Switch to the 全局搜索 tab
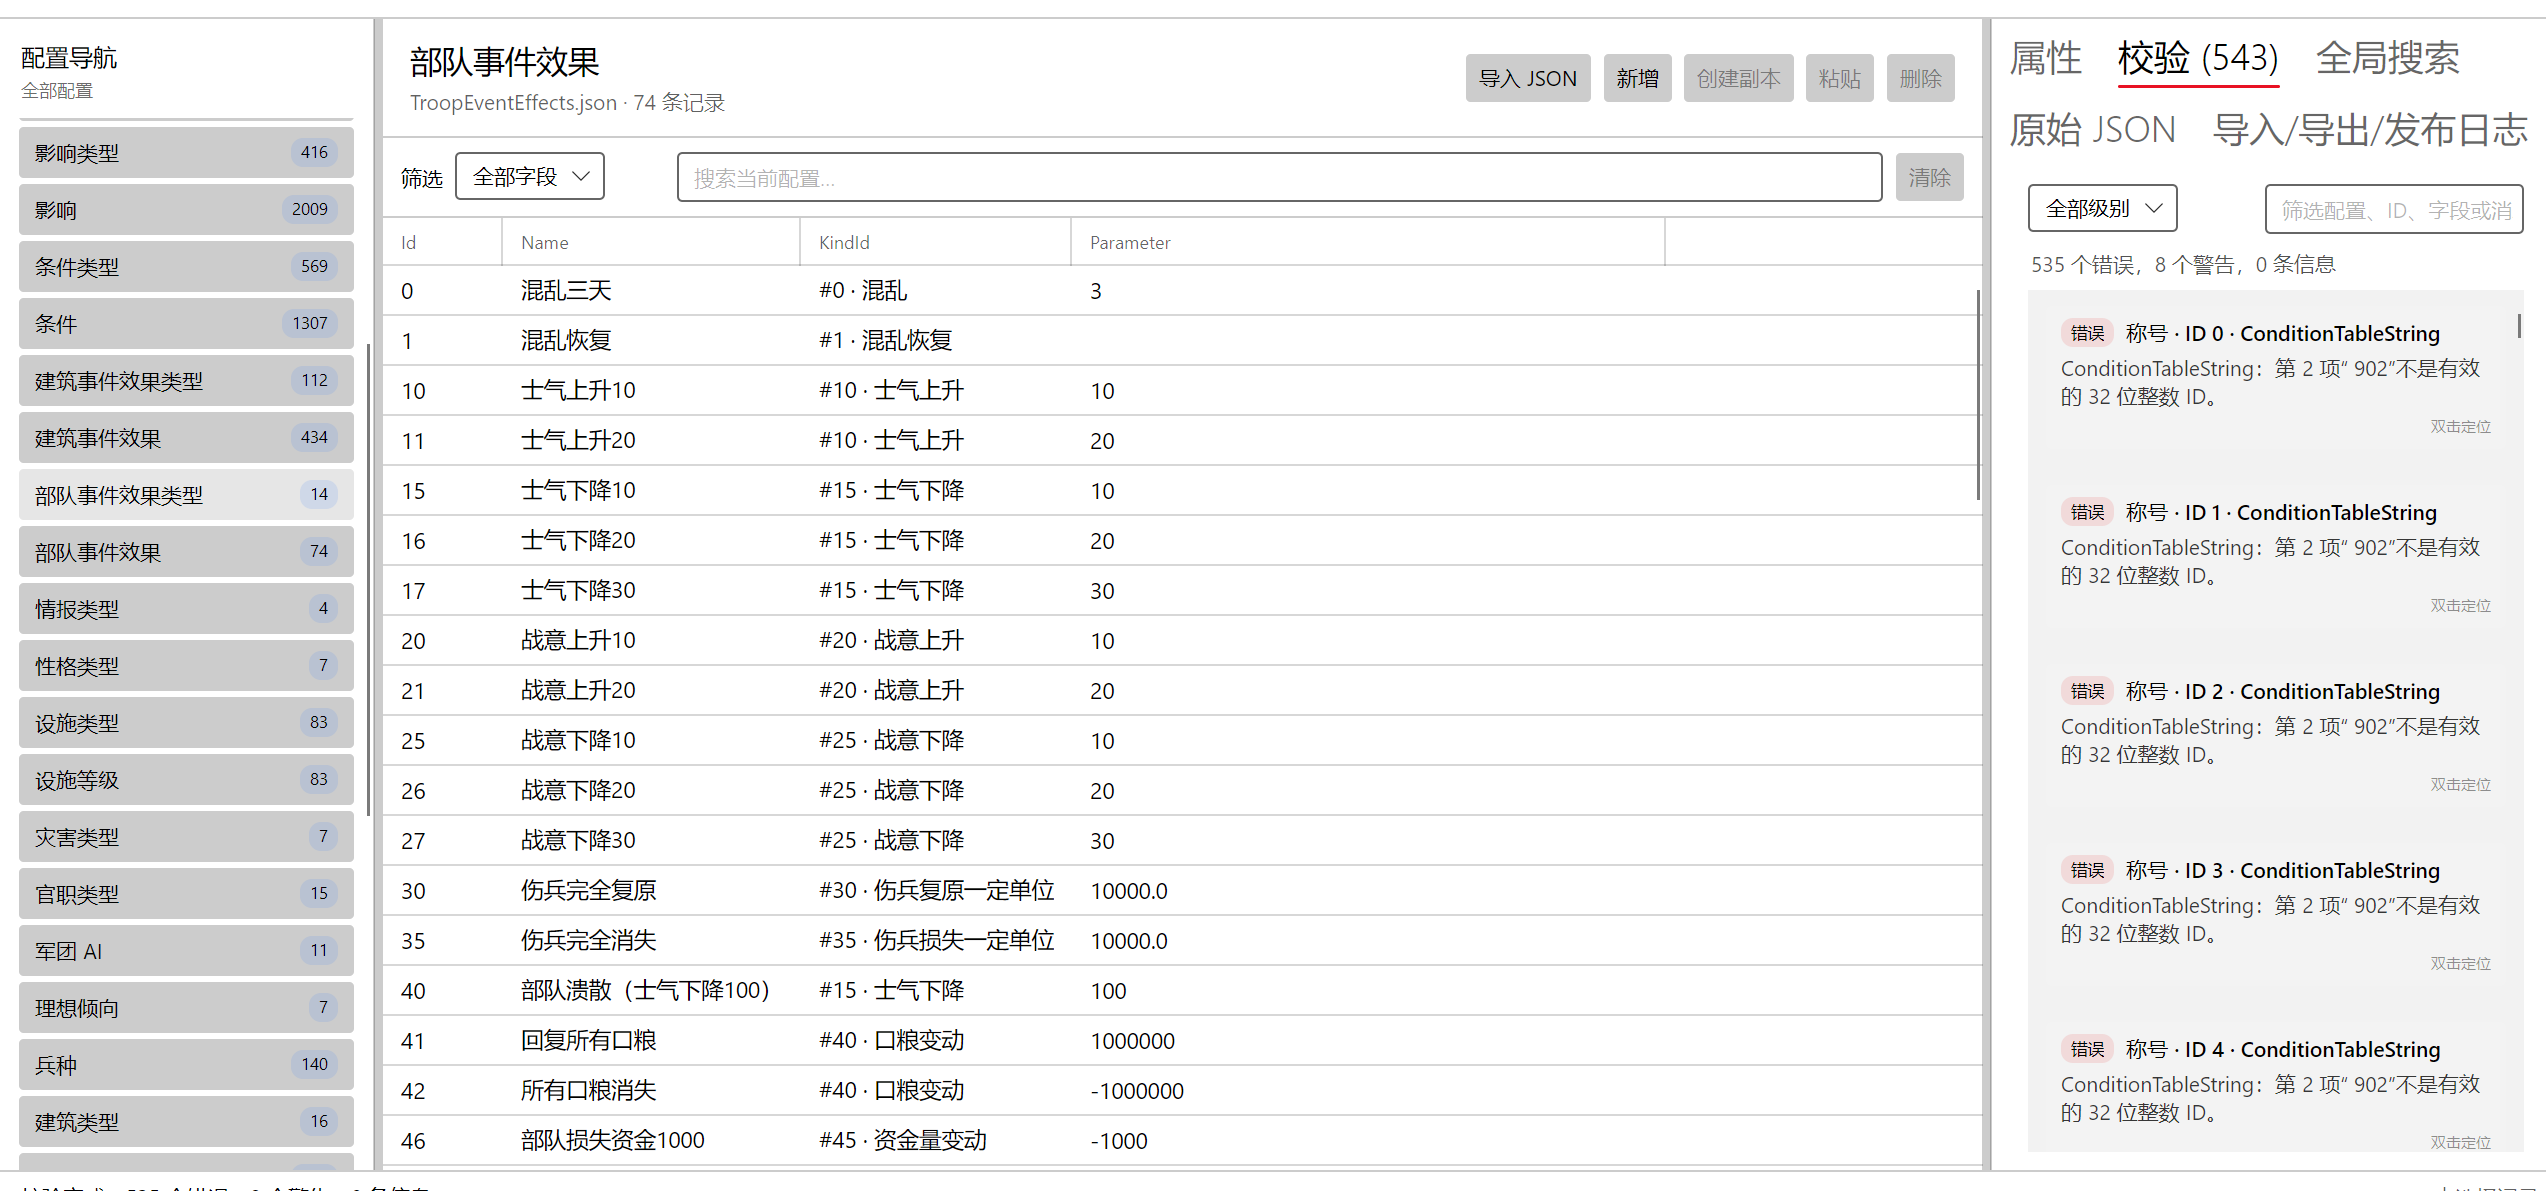Image resolution: width=2546 pixels, height=1191 pixels. point(2387,58)
